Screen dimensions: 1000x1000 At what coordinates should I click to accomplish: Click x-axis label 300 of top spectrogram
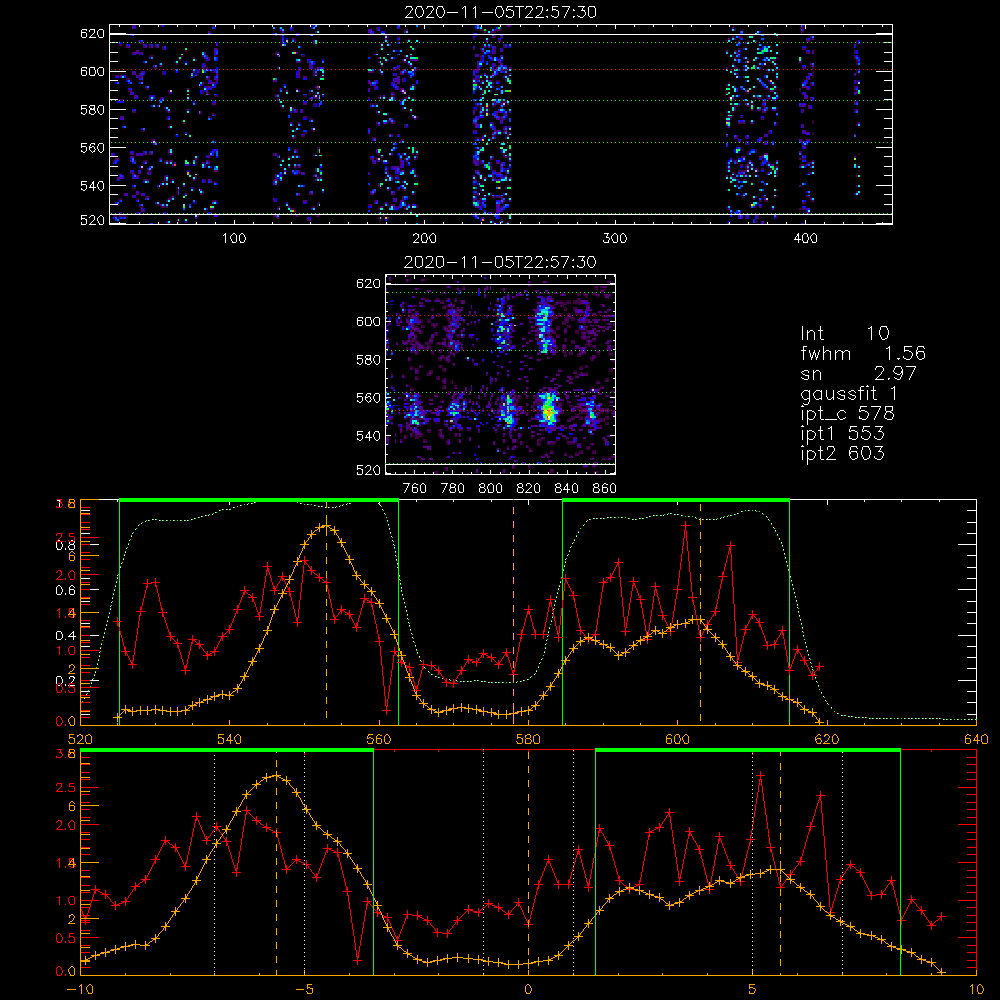tap(615, 239)
